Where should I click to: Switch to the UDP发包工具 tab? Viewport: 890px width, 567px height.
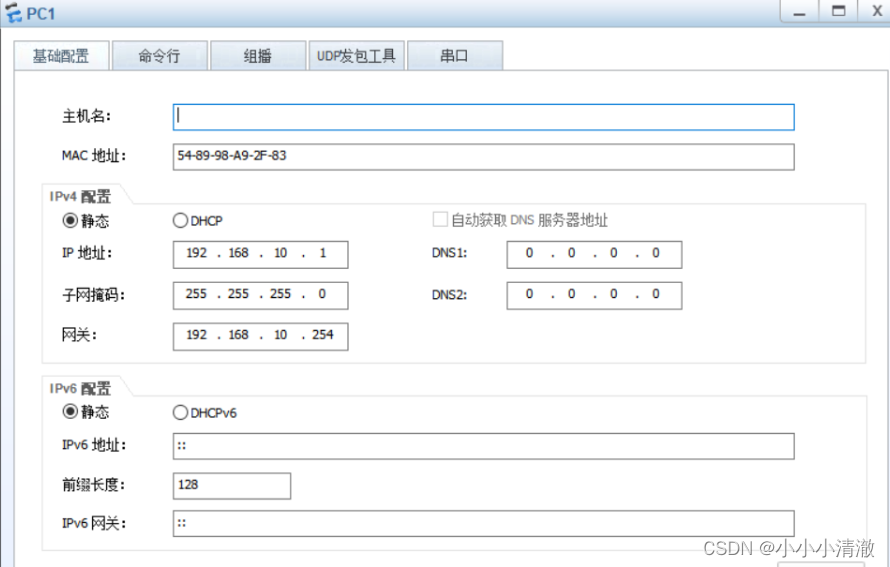coord(356,56)
